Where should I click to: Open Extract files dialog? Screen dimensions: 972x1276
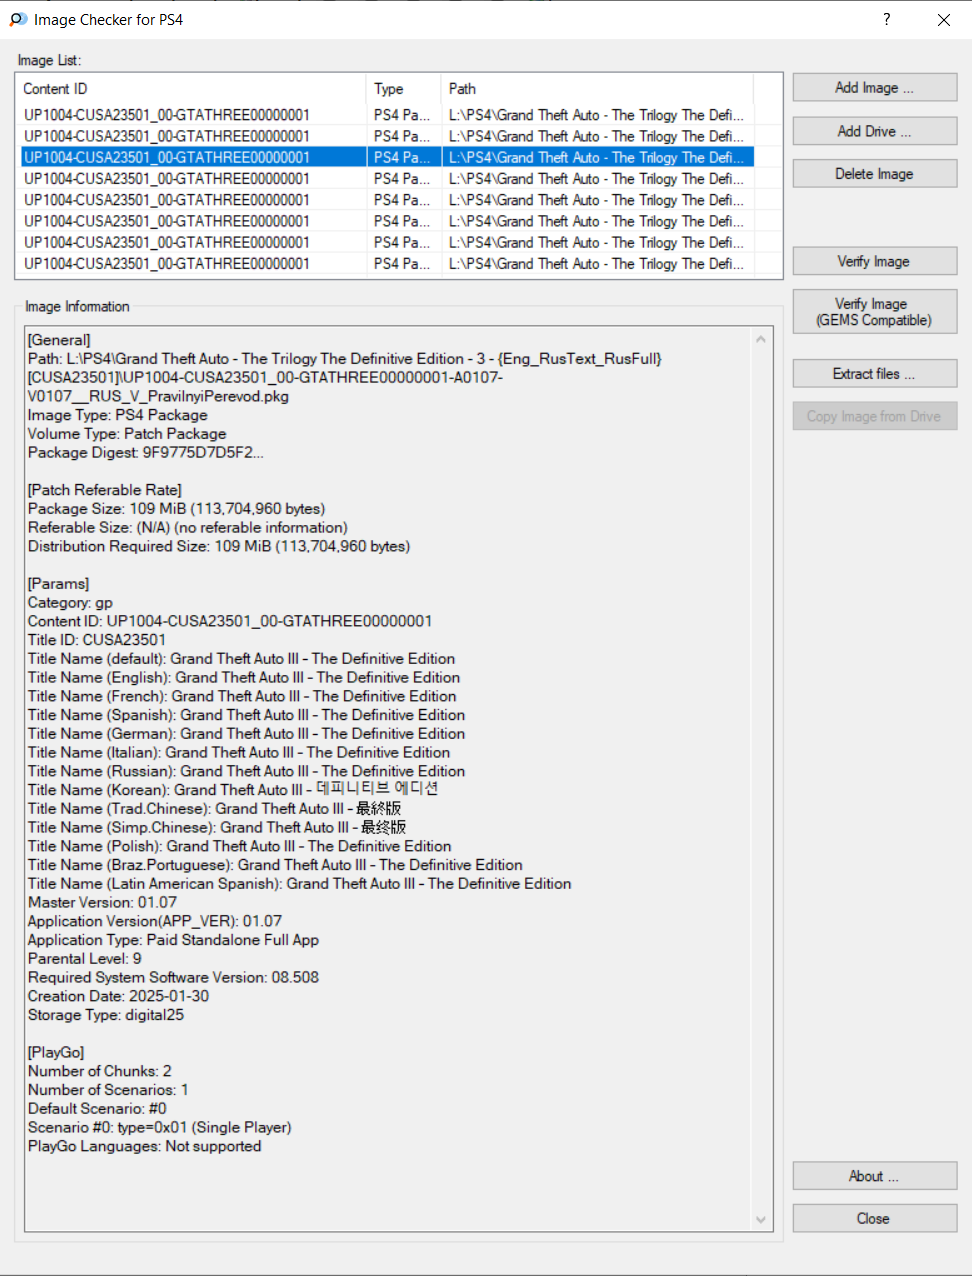point(875,374)
